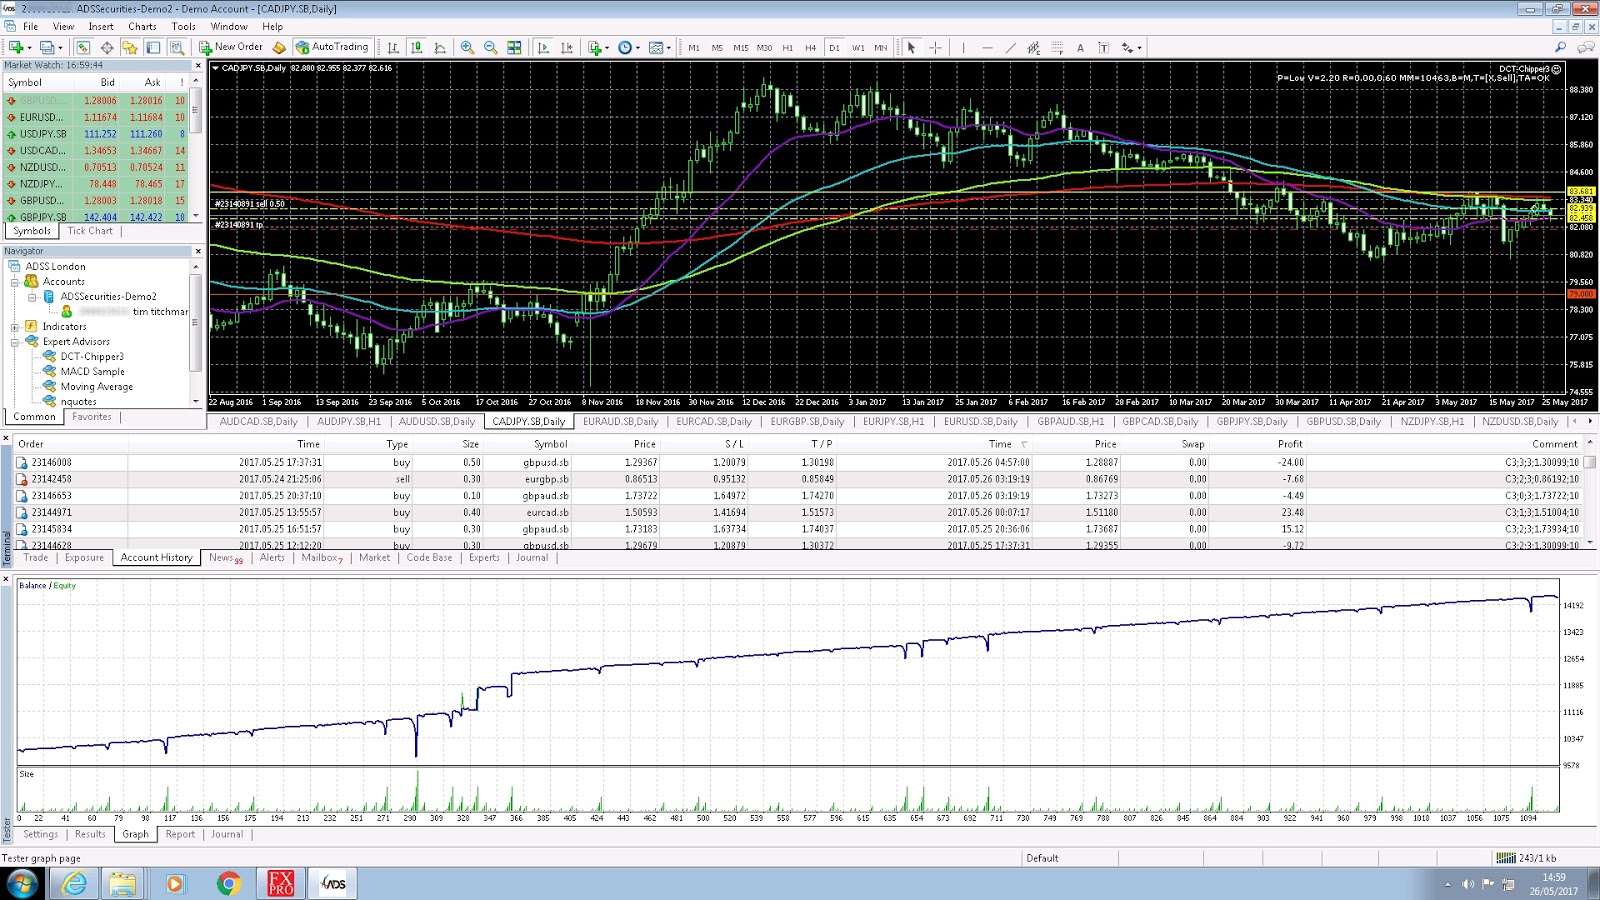The height and width of the screenshot is (900, 1600).
Task: Toggle the Strategy Tester magnifier icon
Action: click(x=177, y=47)
